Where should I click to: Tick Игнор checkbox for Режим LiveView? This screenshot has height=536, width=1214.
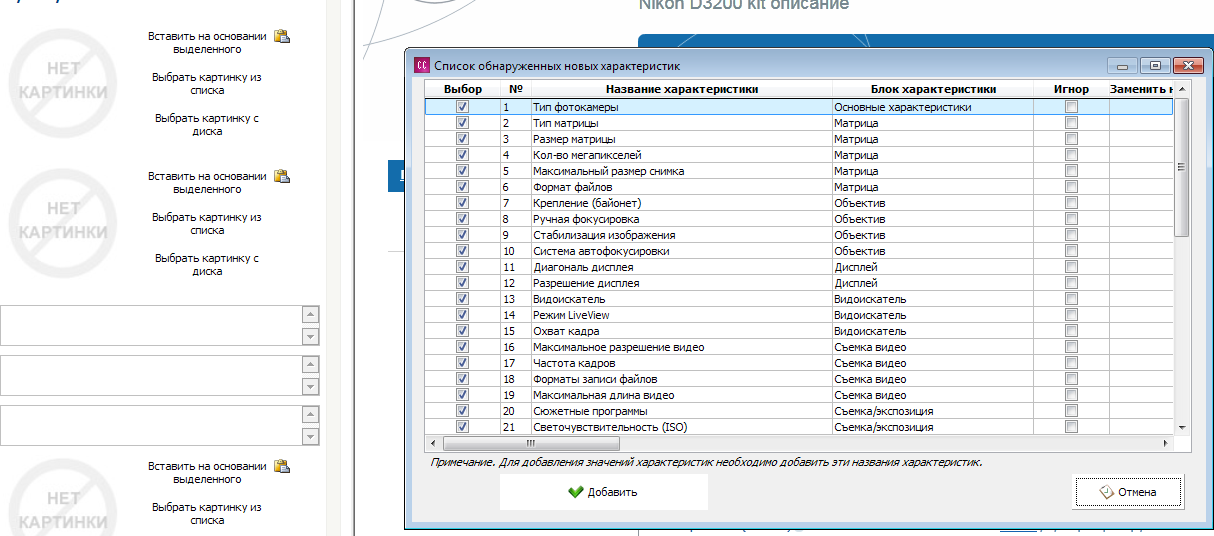click(x=1071, y=315)
